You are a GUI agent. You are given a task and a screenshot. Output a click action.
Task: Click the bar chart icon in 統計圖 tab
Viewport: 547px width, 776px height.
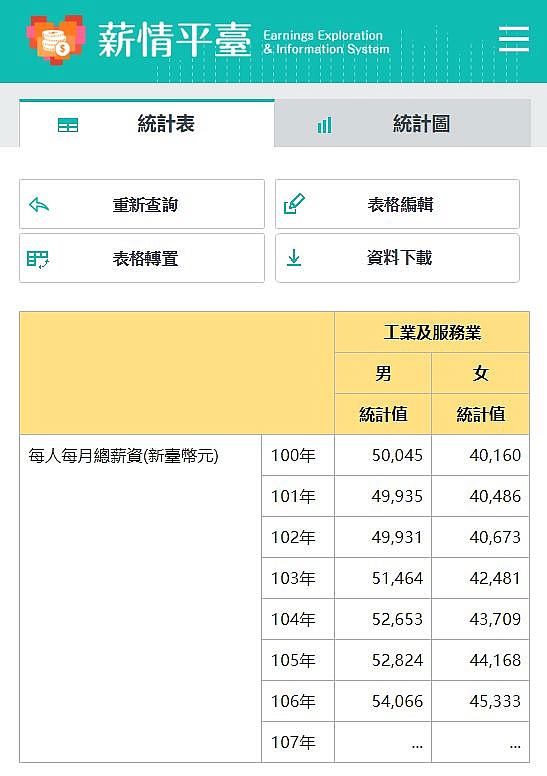tap(324, 125)
